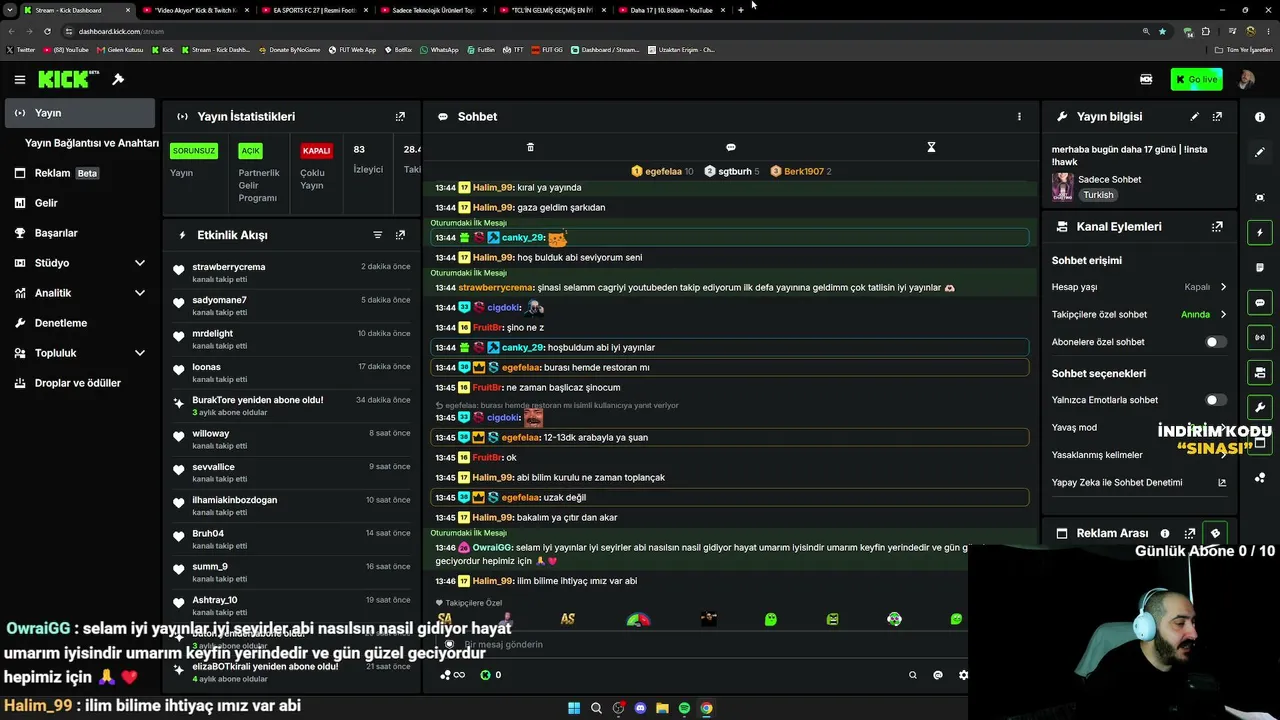The height and width of the screenshot is (720, 1280).
Task: Toggle Yalnızca Emotlarla sohbet switch
Action: [1215, 400]
